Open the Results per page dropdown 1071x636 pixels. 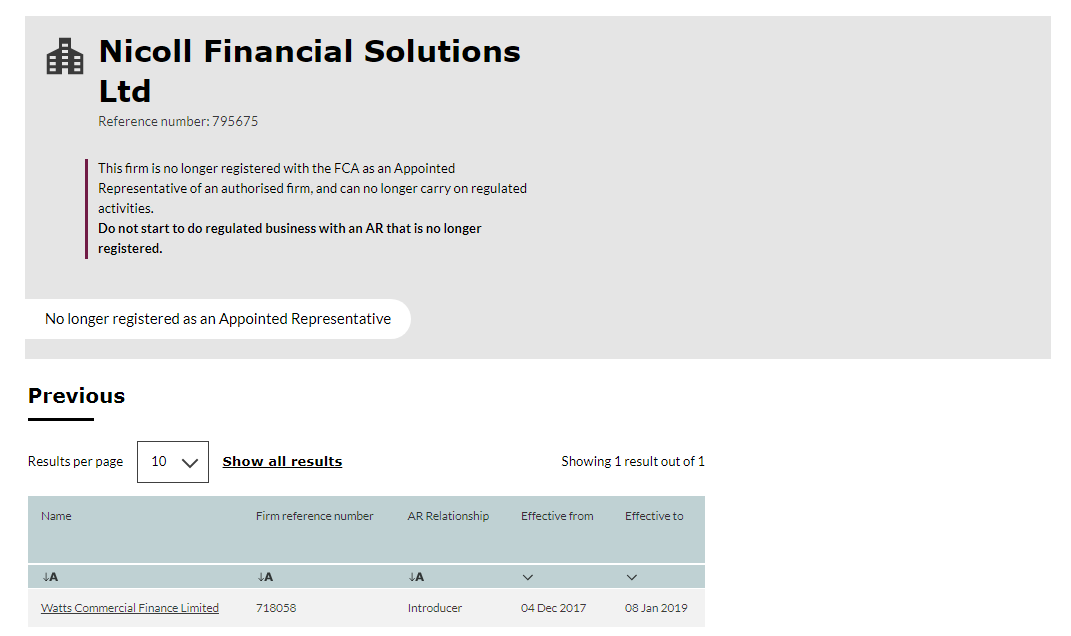coord(173,462)
